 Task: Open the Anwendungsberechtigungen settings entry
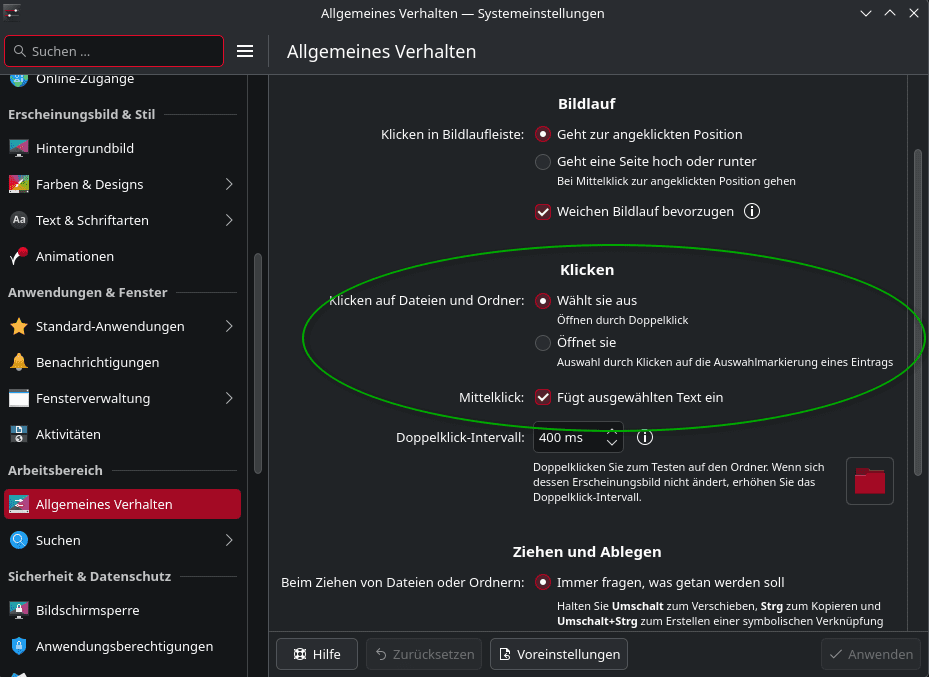click(124, 646)
